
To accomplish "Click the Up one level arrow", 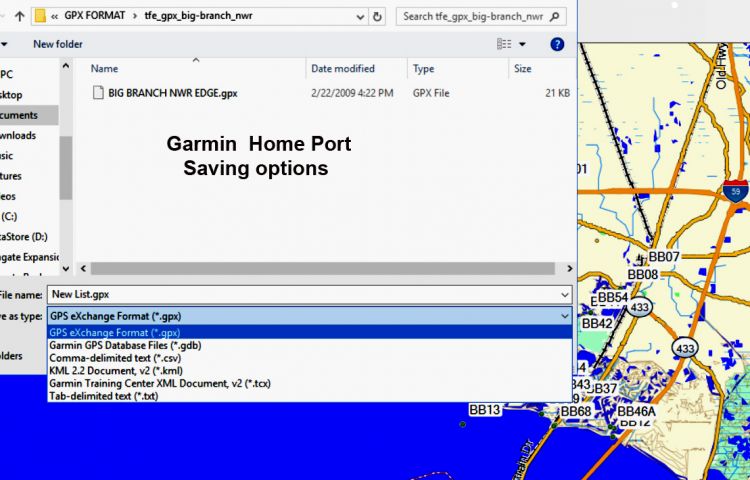I will pyautogui.click(x=19, y=16).
